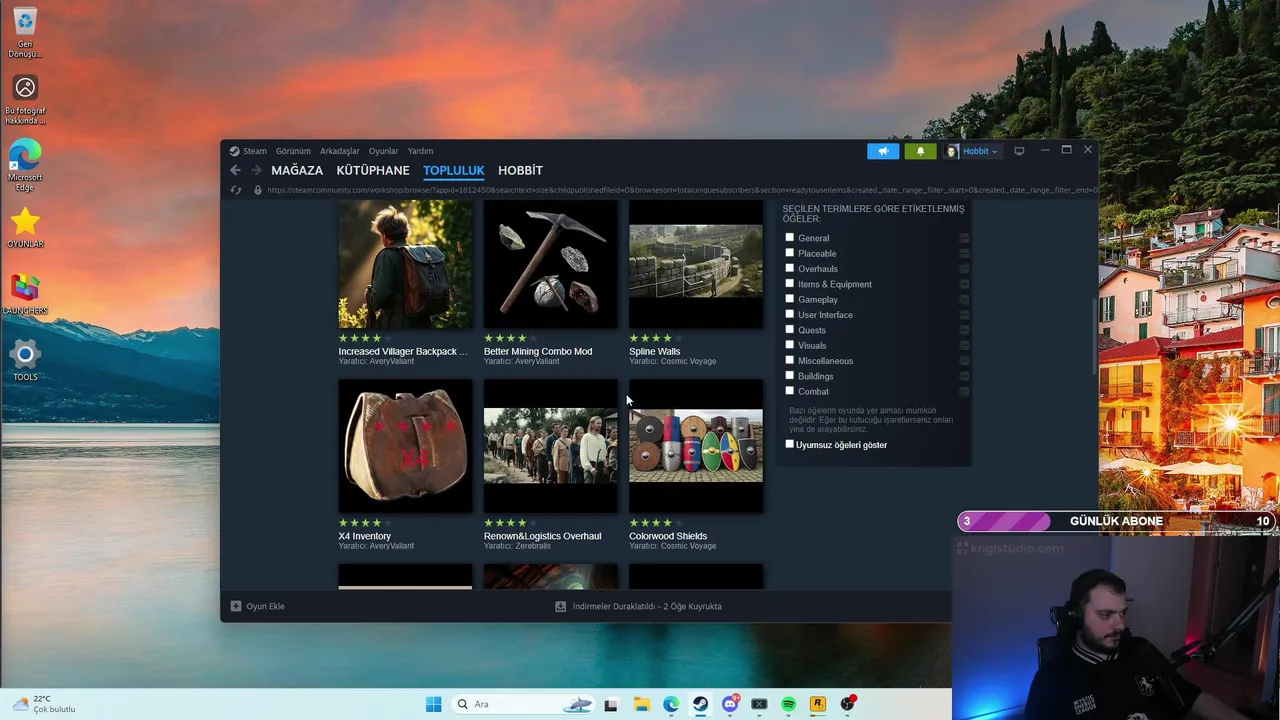Open the Arkadaşlar menu
1280x720 pixels.
point(340,151)
